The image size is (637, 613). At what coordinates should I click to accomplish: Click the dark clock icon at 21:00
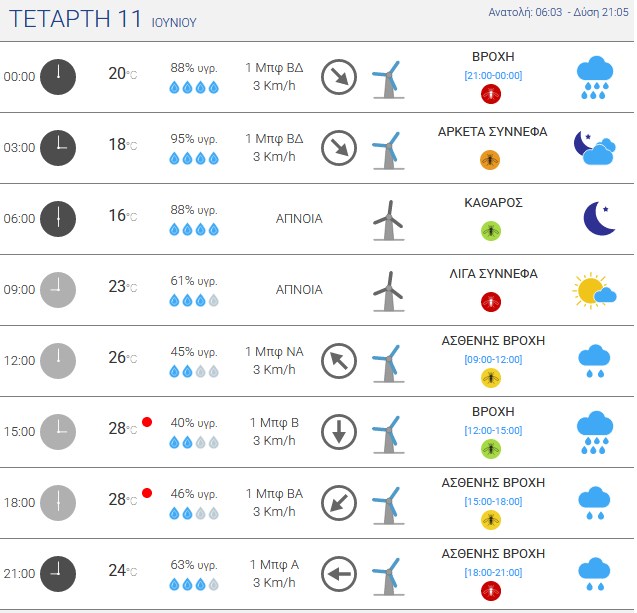[x=58, y=574]
